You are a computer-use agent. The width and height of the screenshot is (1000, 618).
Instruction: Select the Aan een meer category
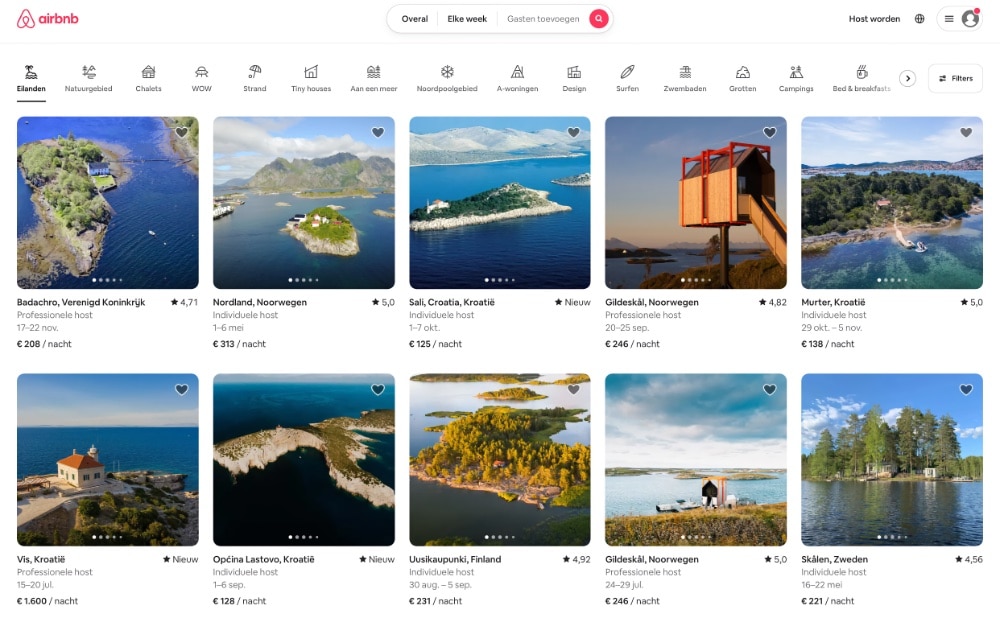coord(374,78)
